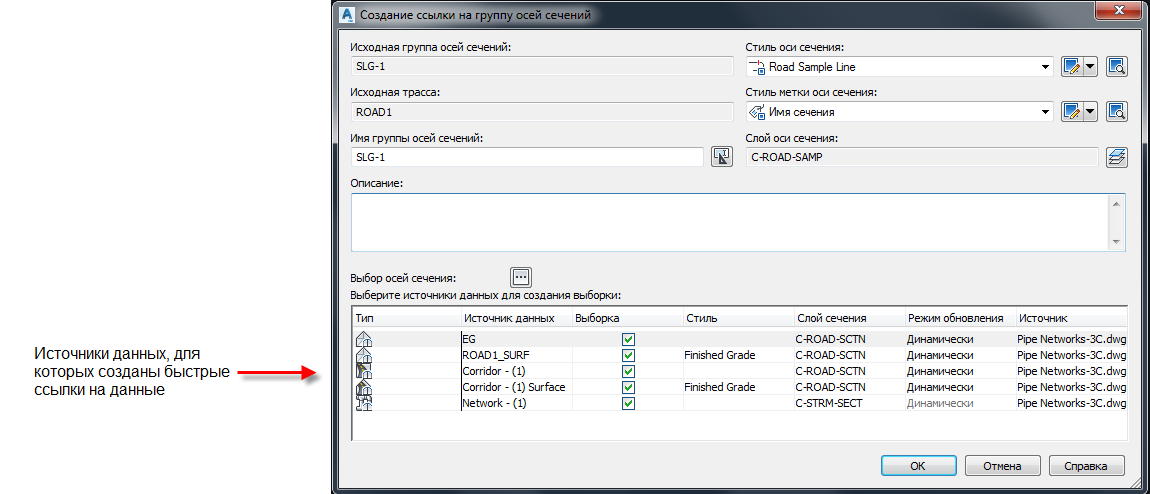The width and height of the screenshot is (1150, 494).
Task: Uncheck the EG sample checkbox
Action: pos(628,339)
